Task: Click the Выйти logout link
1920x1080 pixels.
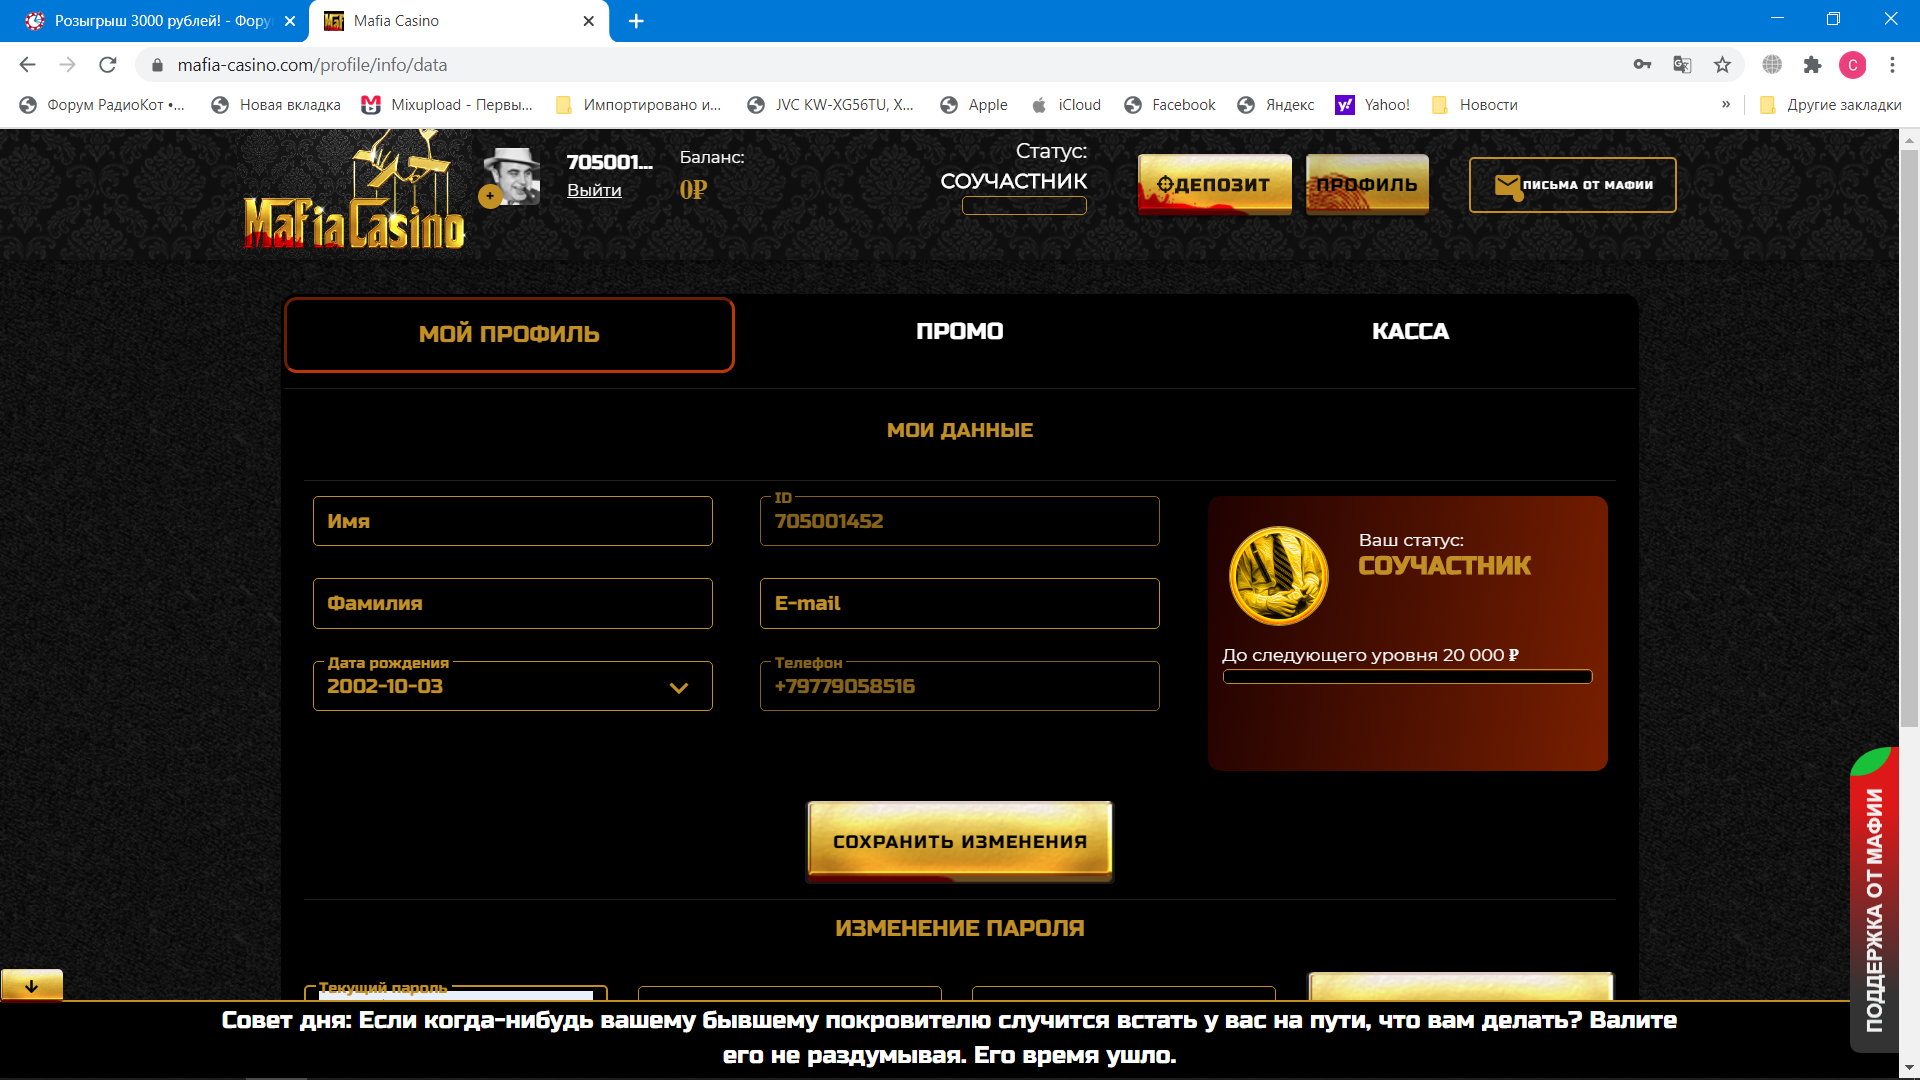Action: tap(594, 190)
